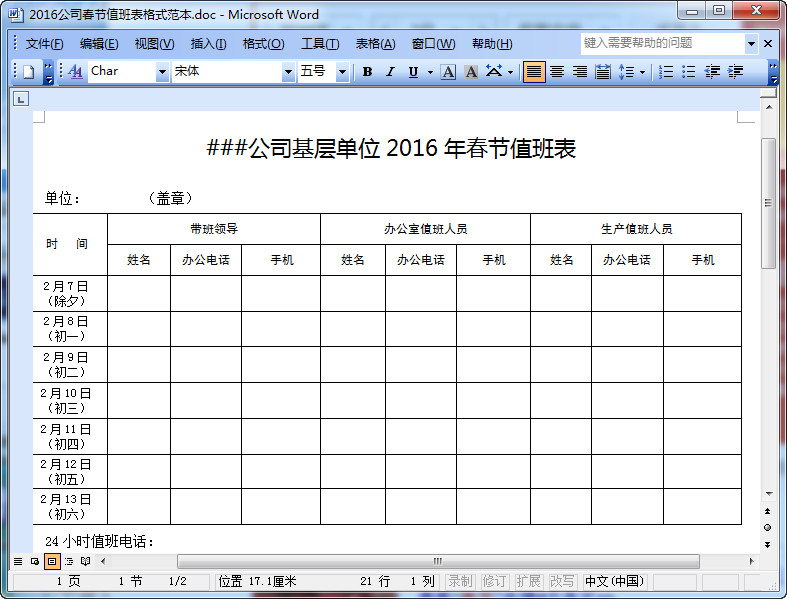Screen dimensions: 787x599
Task: Click the Next Page double-arrow button
Action: click(767, 545)
